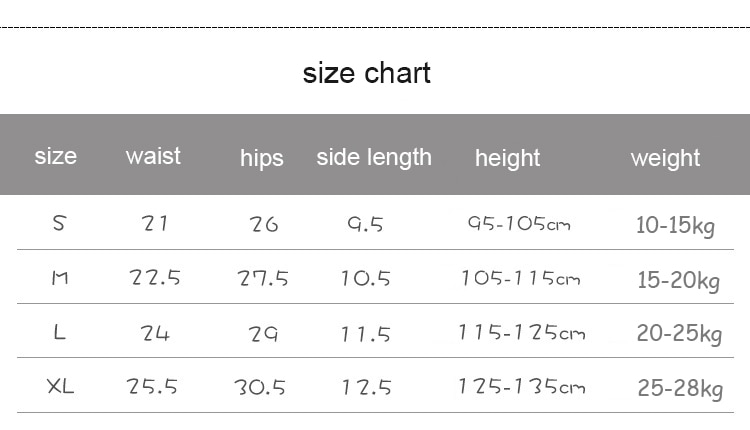
Task: Select the 'waist' column header
Action: (x=153, y=156)
